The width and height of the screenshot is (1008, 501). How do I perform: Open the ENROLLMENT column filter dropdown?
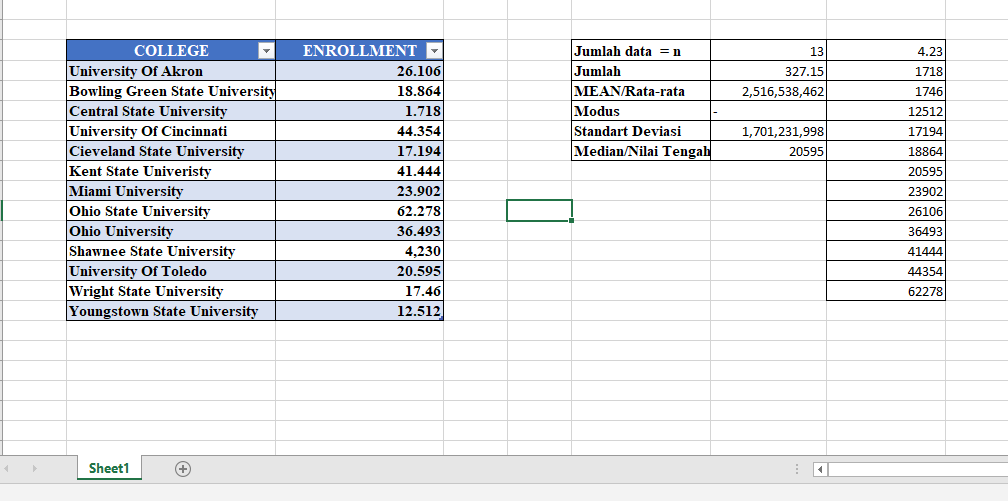[x=435, y=51]
